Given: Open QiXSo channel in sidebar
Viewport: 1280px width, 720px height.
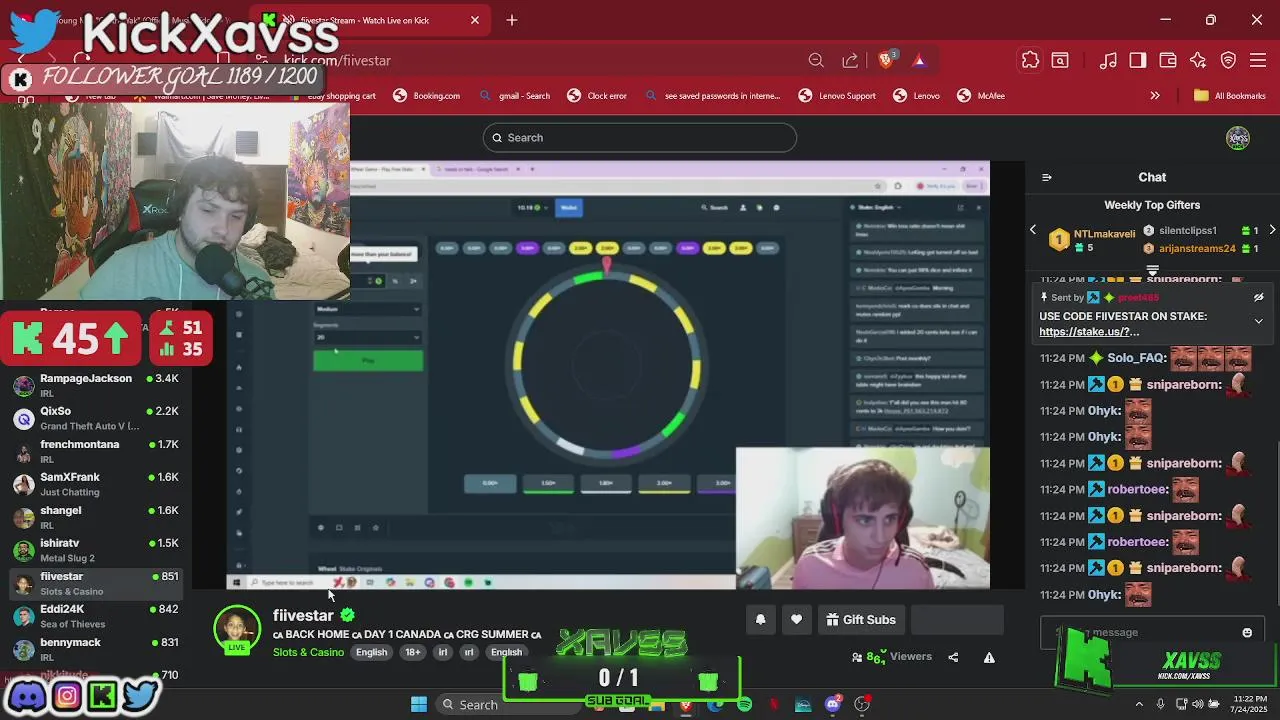Looking at the screenshot, I should 95,418.
